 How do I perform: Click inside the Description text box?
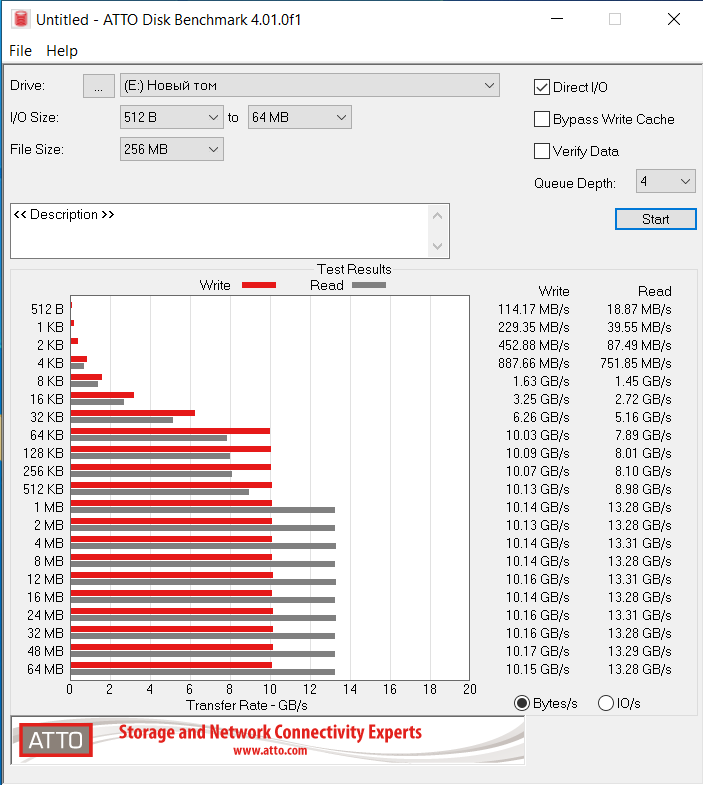click(219, 231)
